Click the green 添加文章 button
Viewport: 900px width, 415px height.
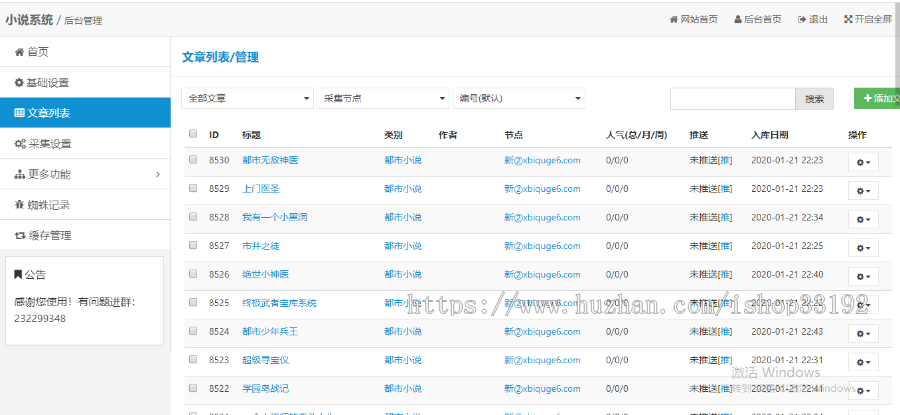click(877, 99)
